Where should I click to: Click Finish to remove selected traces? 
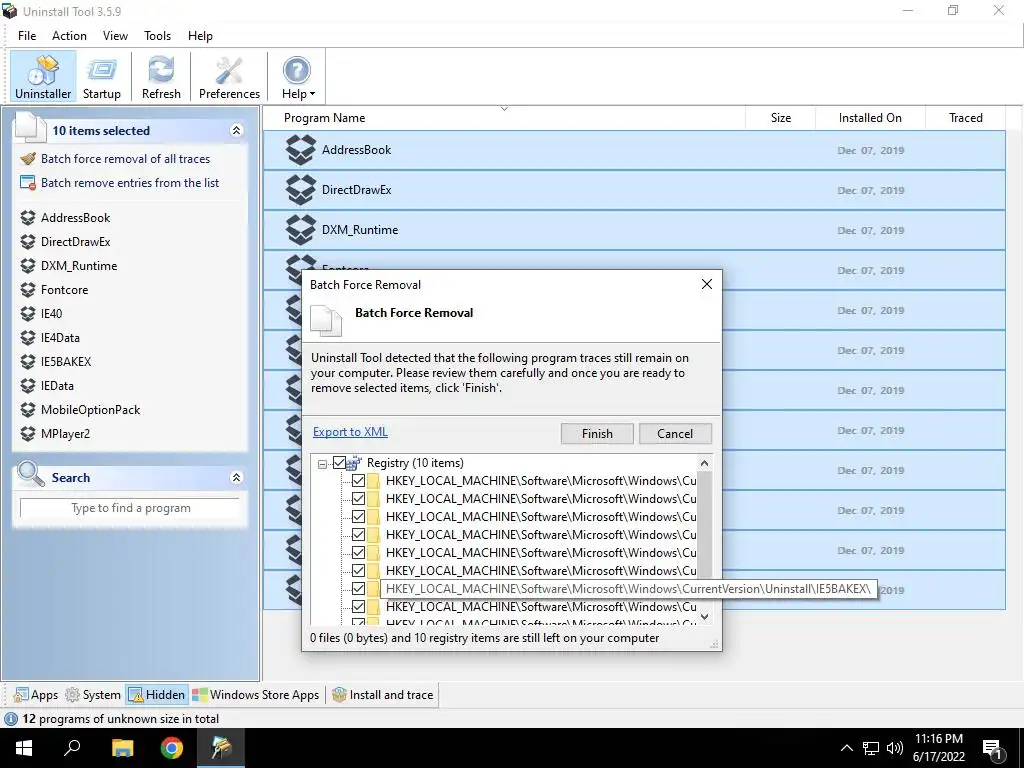click(x=597, y=434)
